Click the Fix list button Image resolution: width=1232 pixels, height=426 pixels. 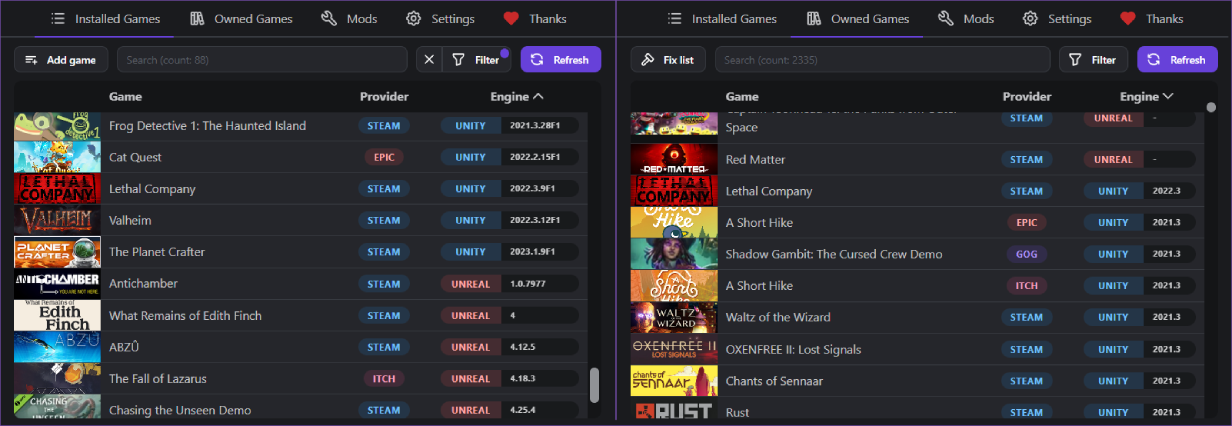coord(668,60)
